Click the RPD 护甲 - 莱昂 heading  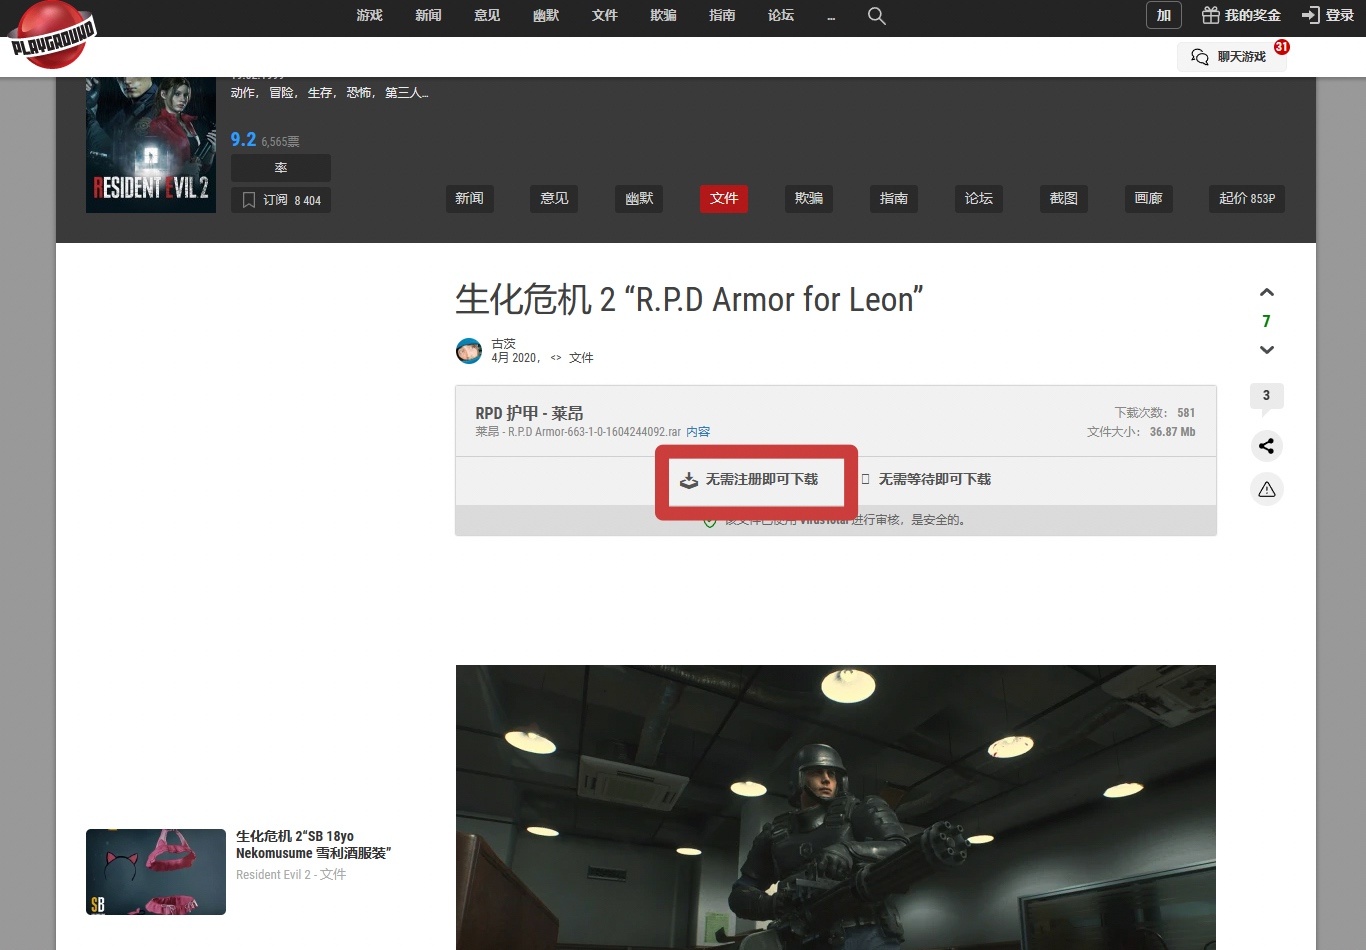[x=529, y=413]
